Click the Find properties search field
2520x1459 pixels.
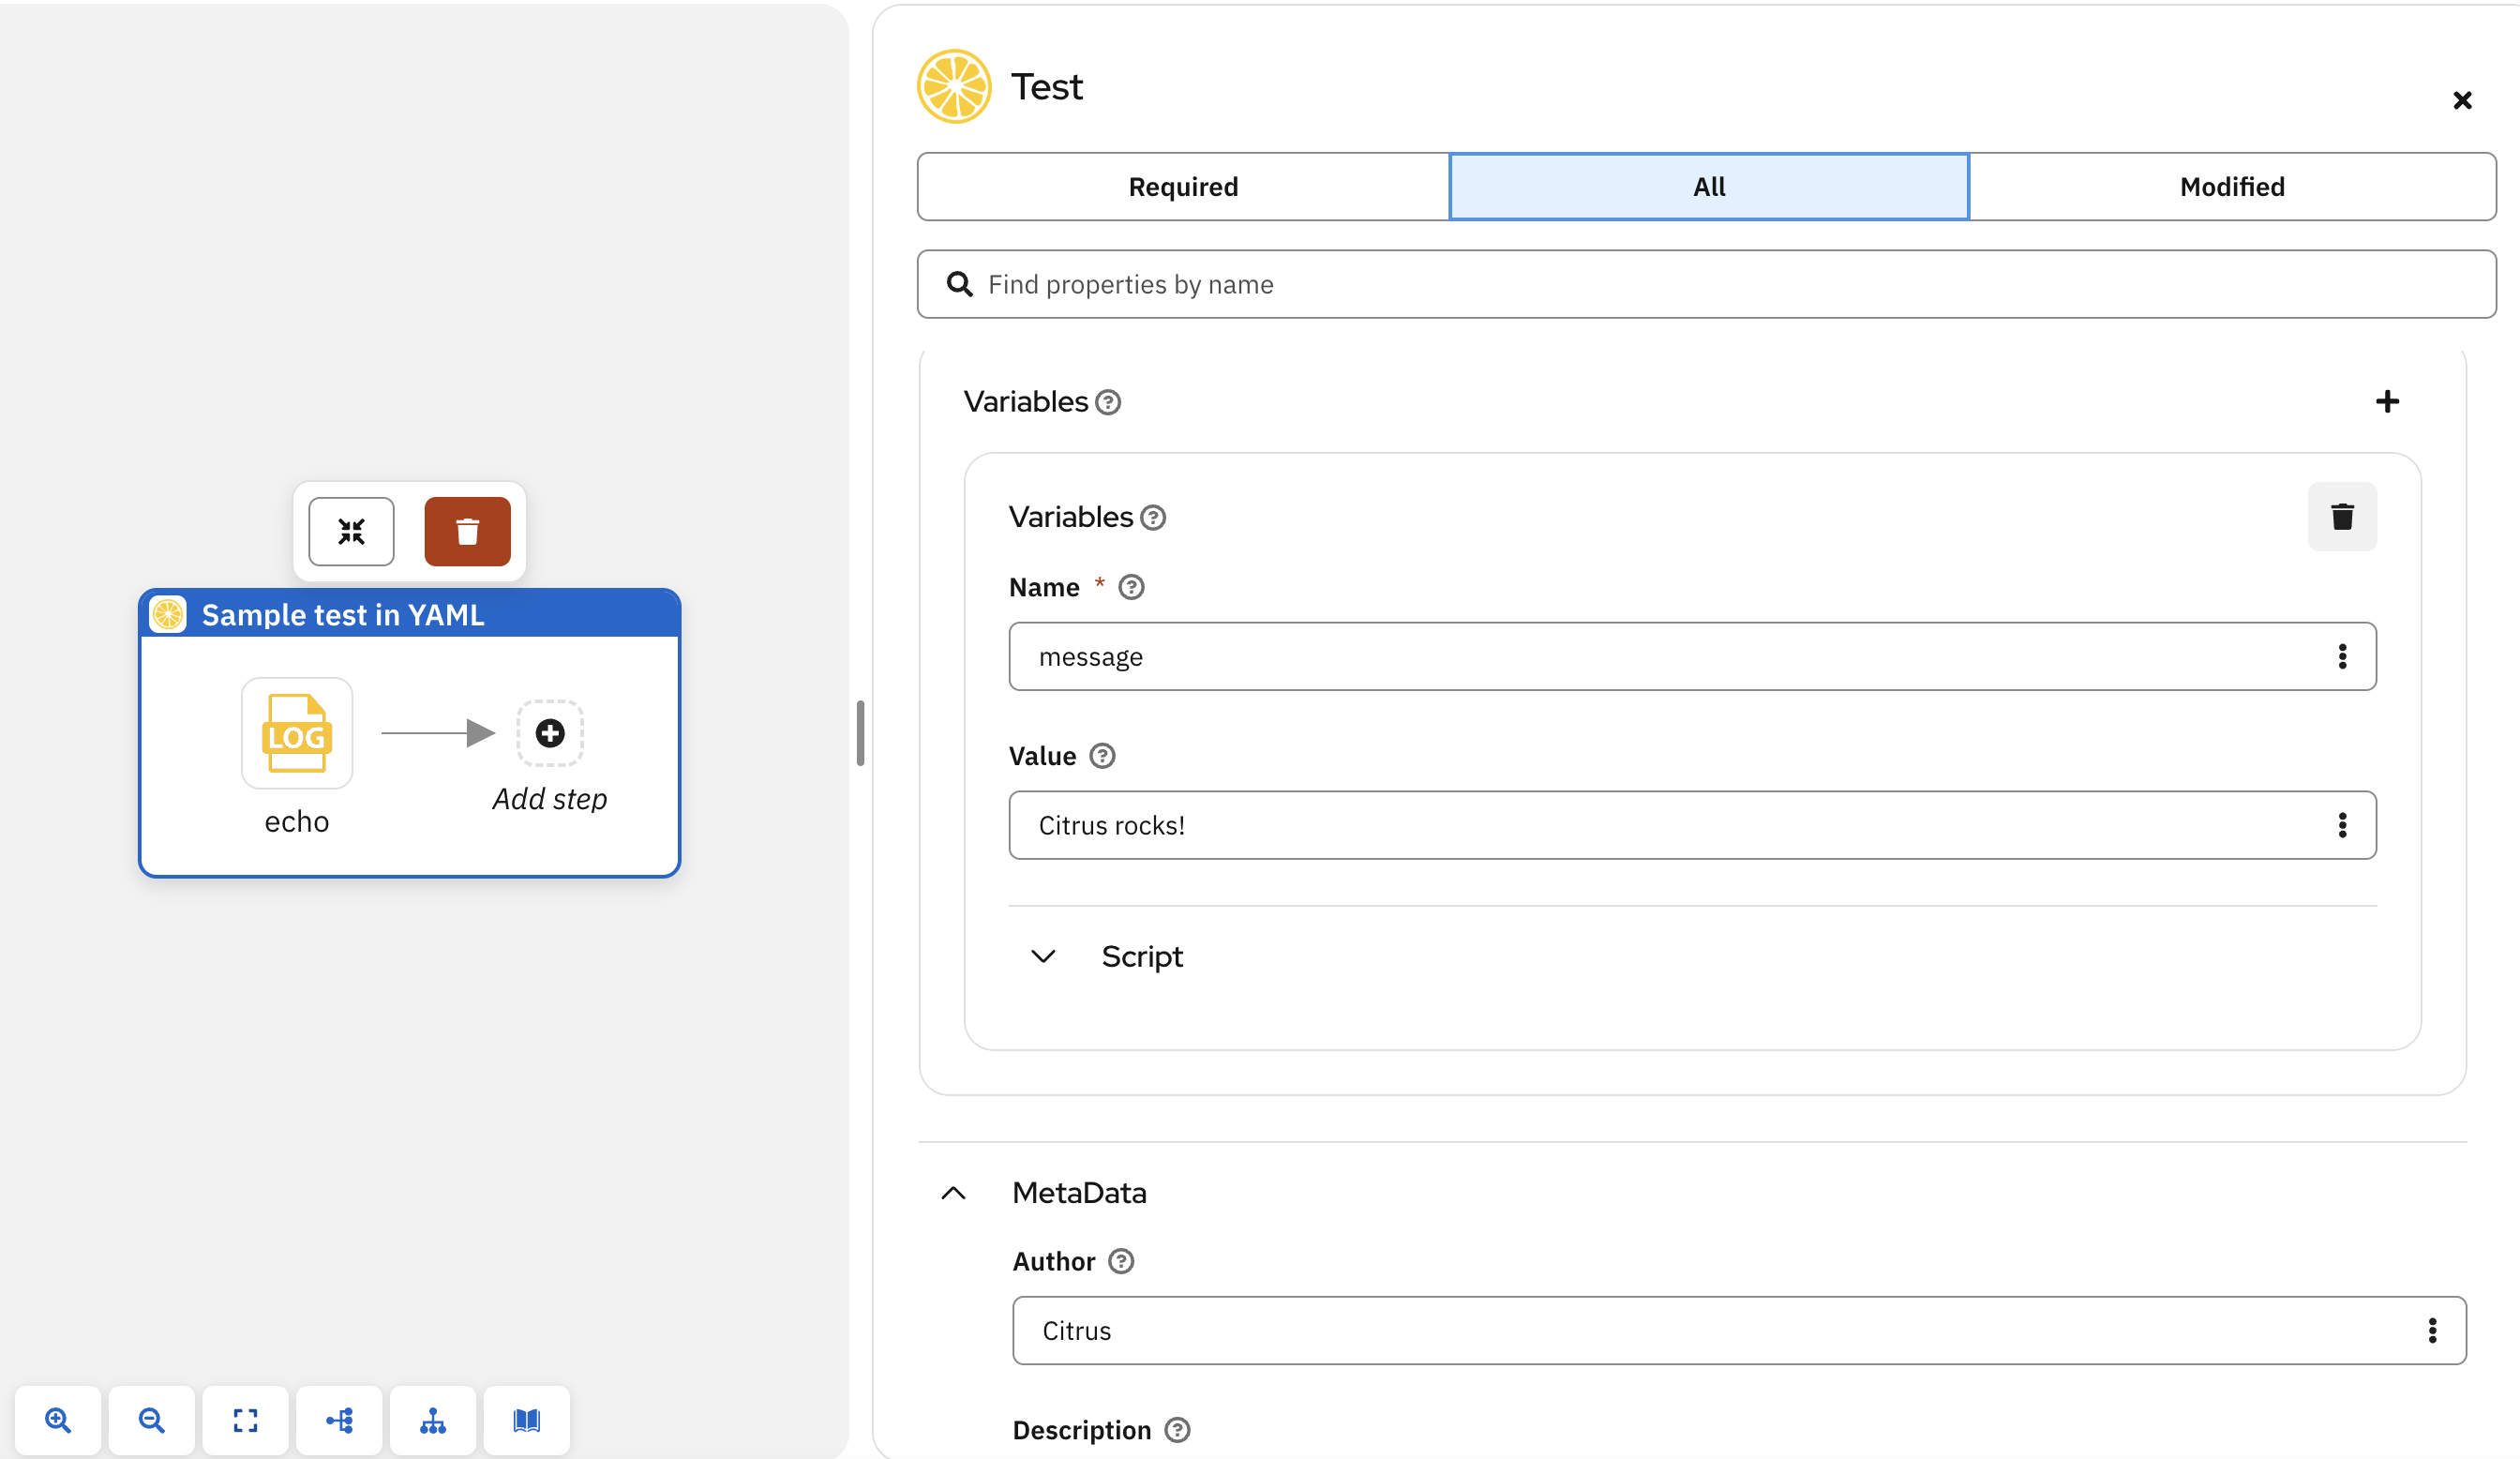point(1706,284)
